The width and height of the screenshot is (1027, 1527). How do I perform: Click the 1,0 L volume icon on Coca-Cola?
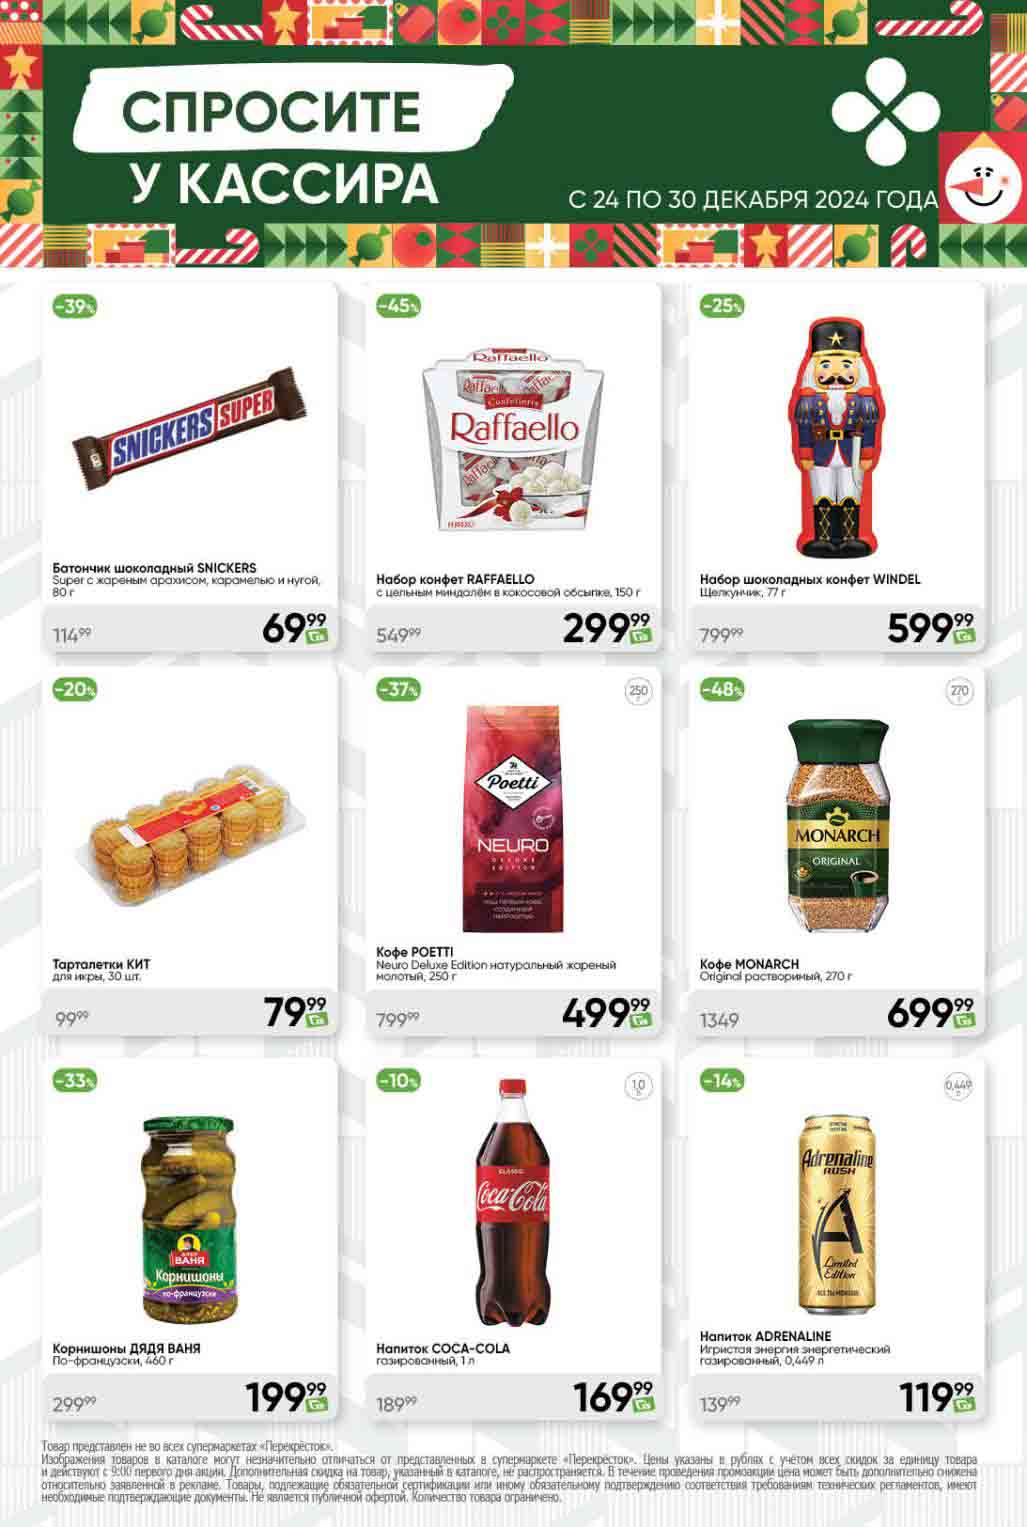pos(638,1086)
